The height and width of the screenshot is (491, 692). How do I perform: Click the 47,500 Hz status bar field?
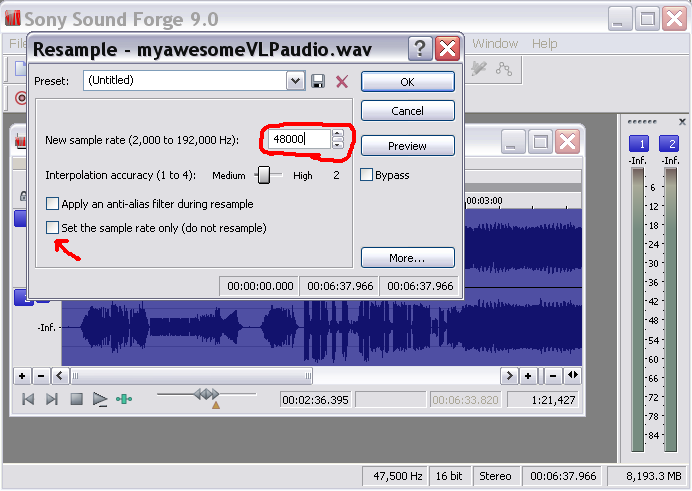pyautogui.click(x=395, y=476)
